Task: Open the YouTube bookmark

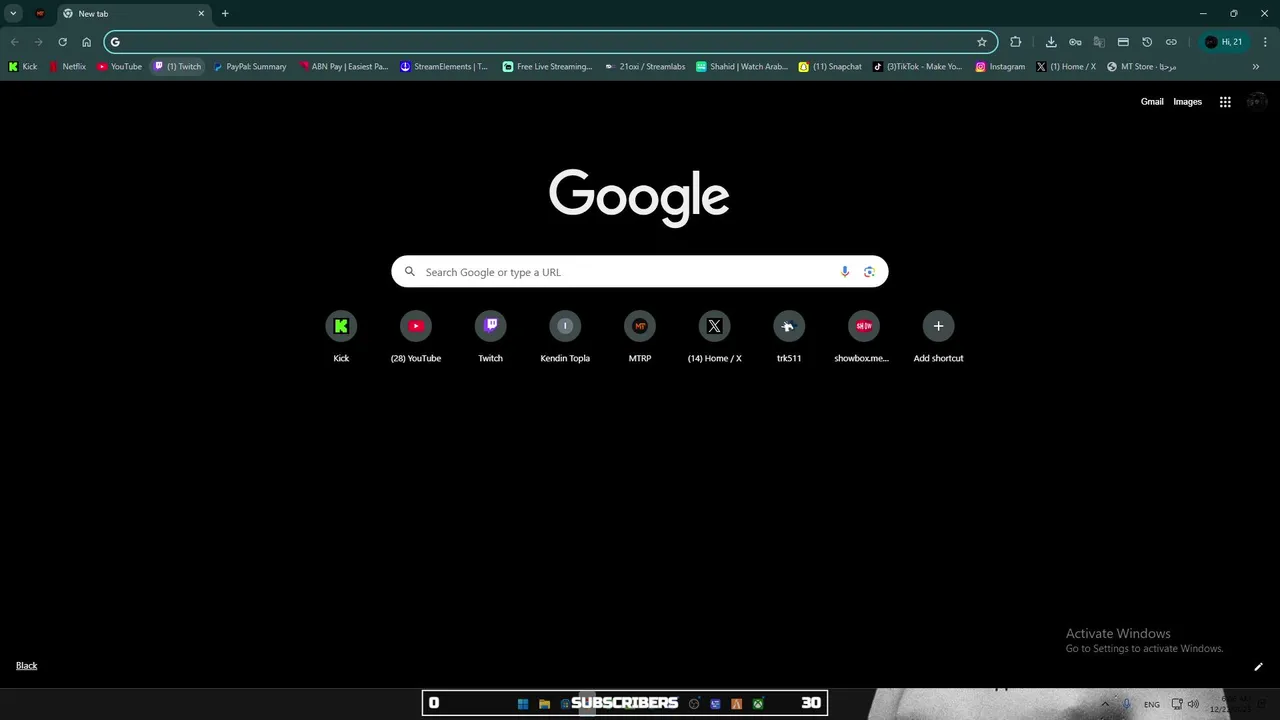Action: coord(120,67)
